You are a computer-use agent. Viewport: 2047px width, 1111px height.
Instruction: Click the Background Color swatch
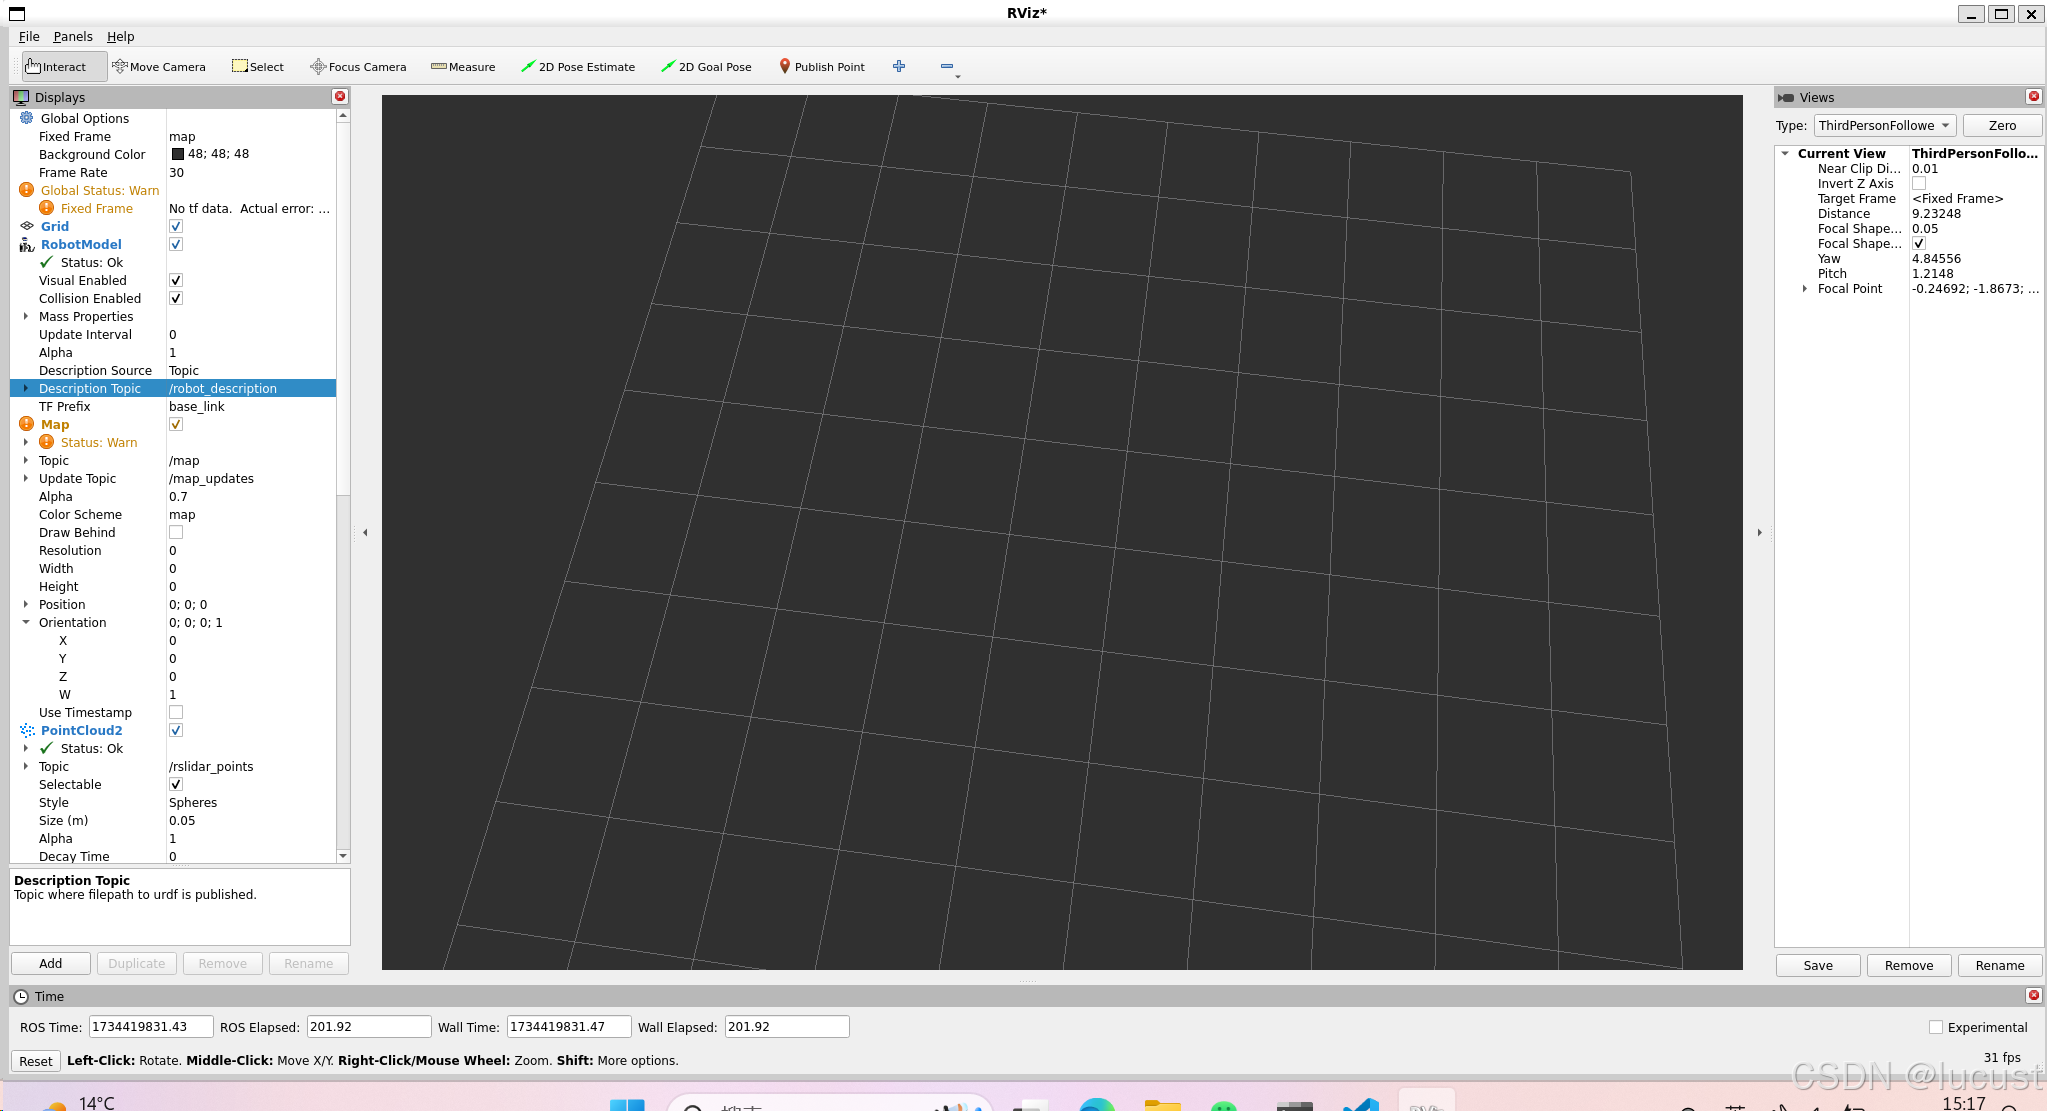[178, 154]
